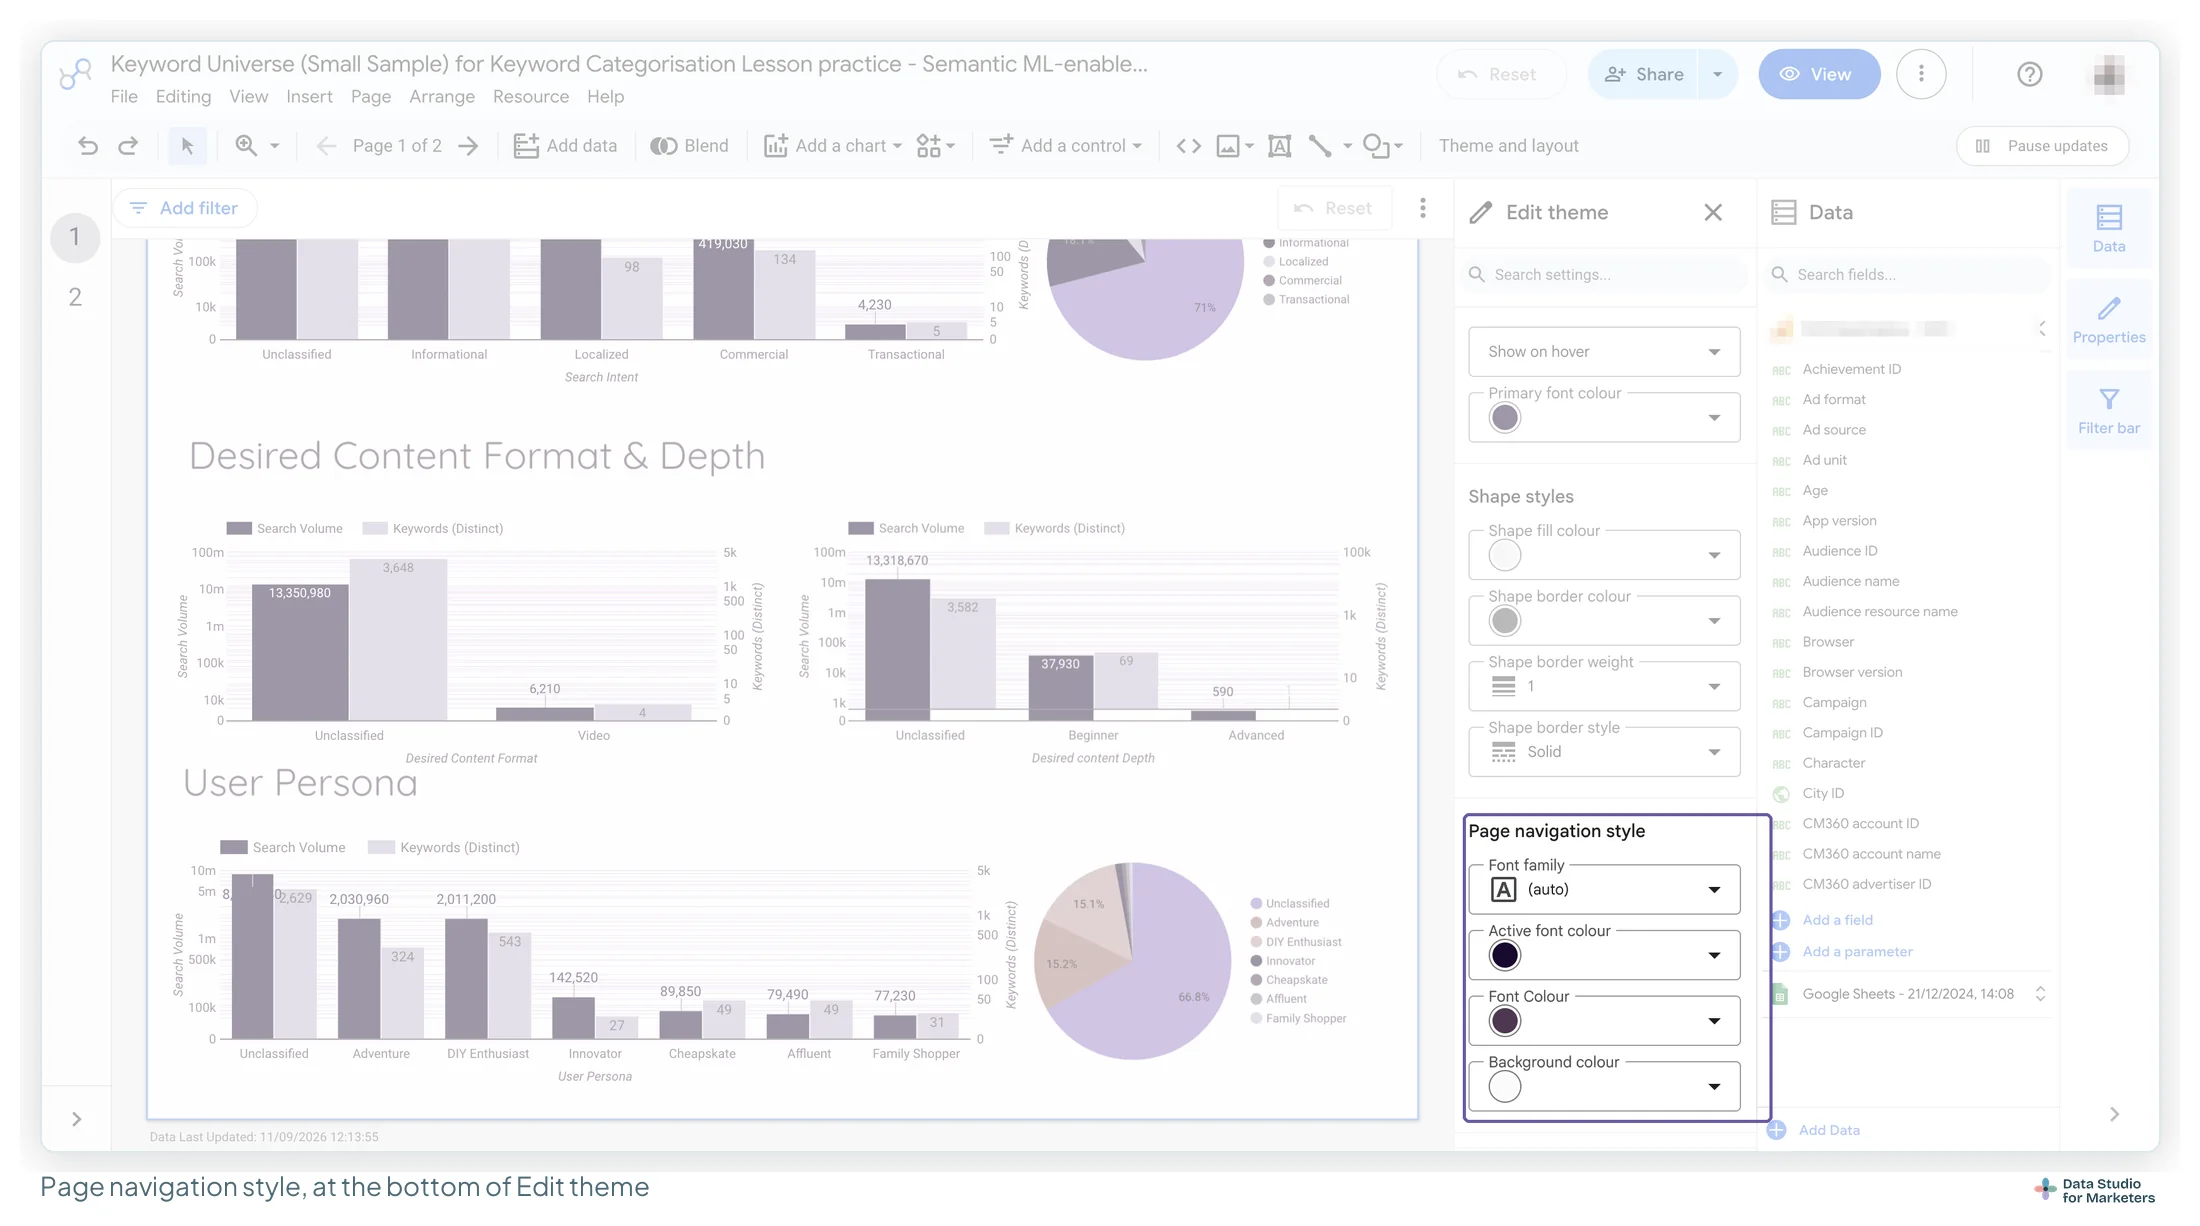Click the Redo arrow icon

(x=128, y=146)
